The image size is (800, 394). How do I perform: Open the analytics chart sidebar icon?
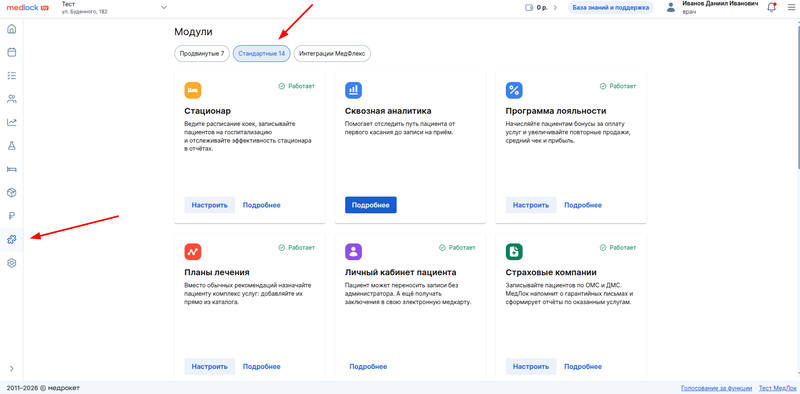[12, 122]
